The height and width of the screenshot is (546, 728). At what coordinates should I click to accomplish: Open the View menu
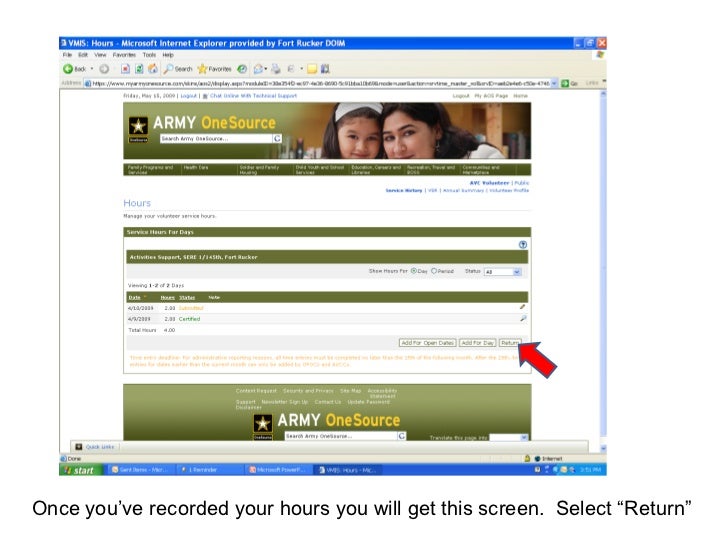click(100, 55)
